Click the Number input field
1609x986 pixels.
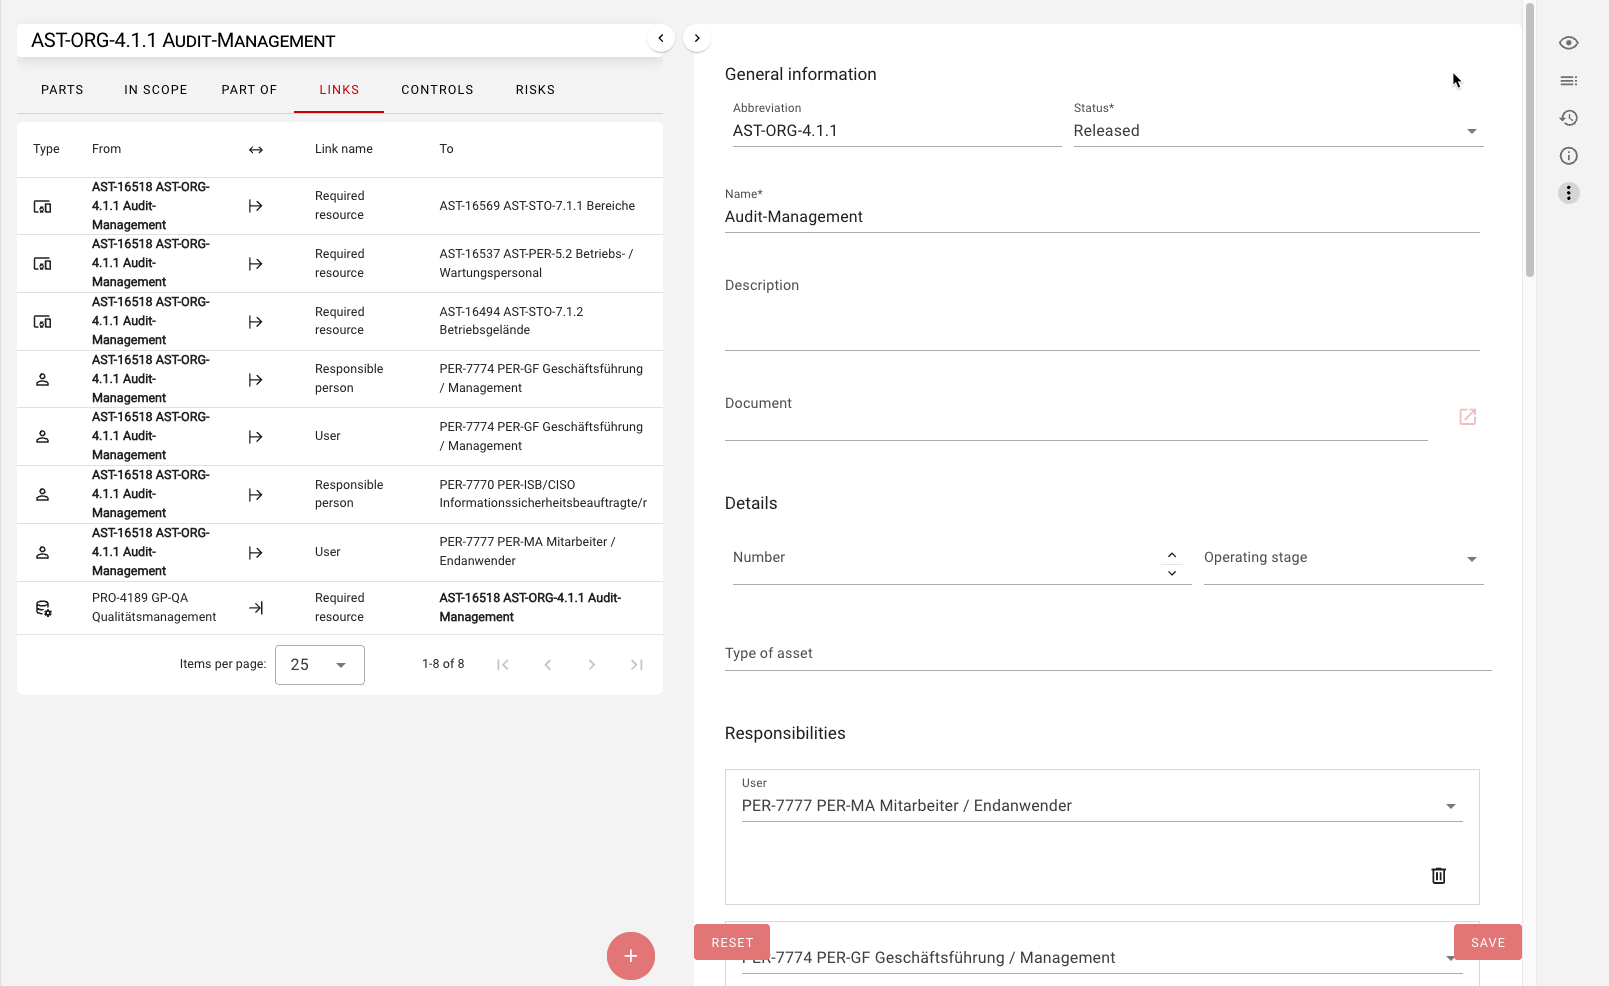[x=947, y=558]
